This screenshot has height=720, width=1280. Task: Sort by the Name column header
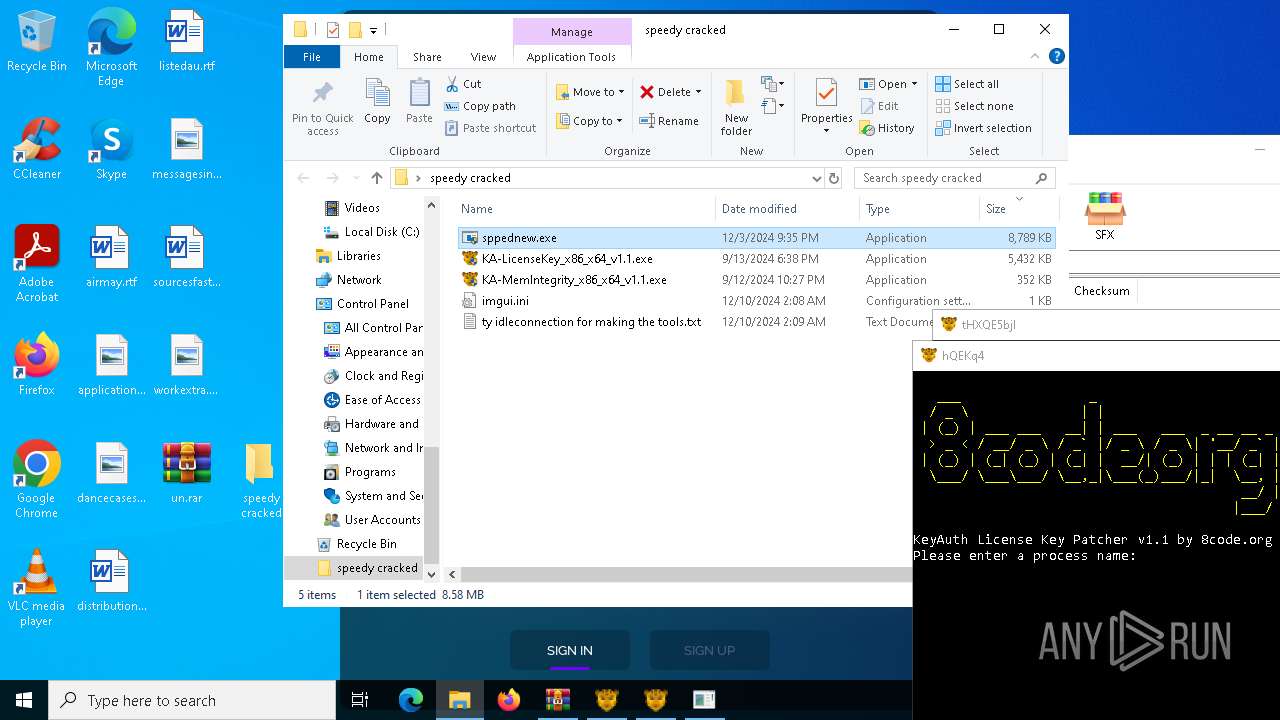[586, 209]
